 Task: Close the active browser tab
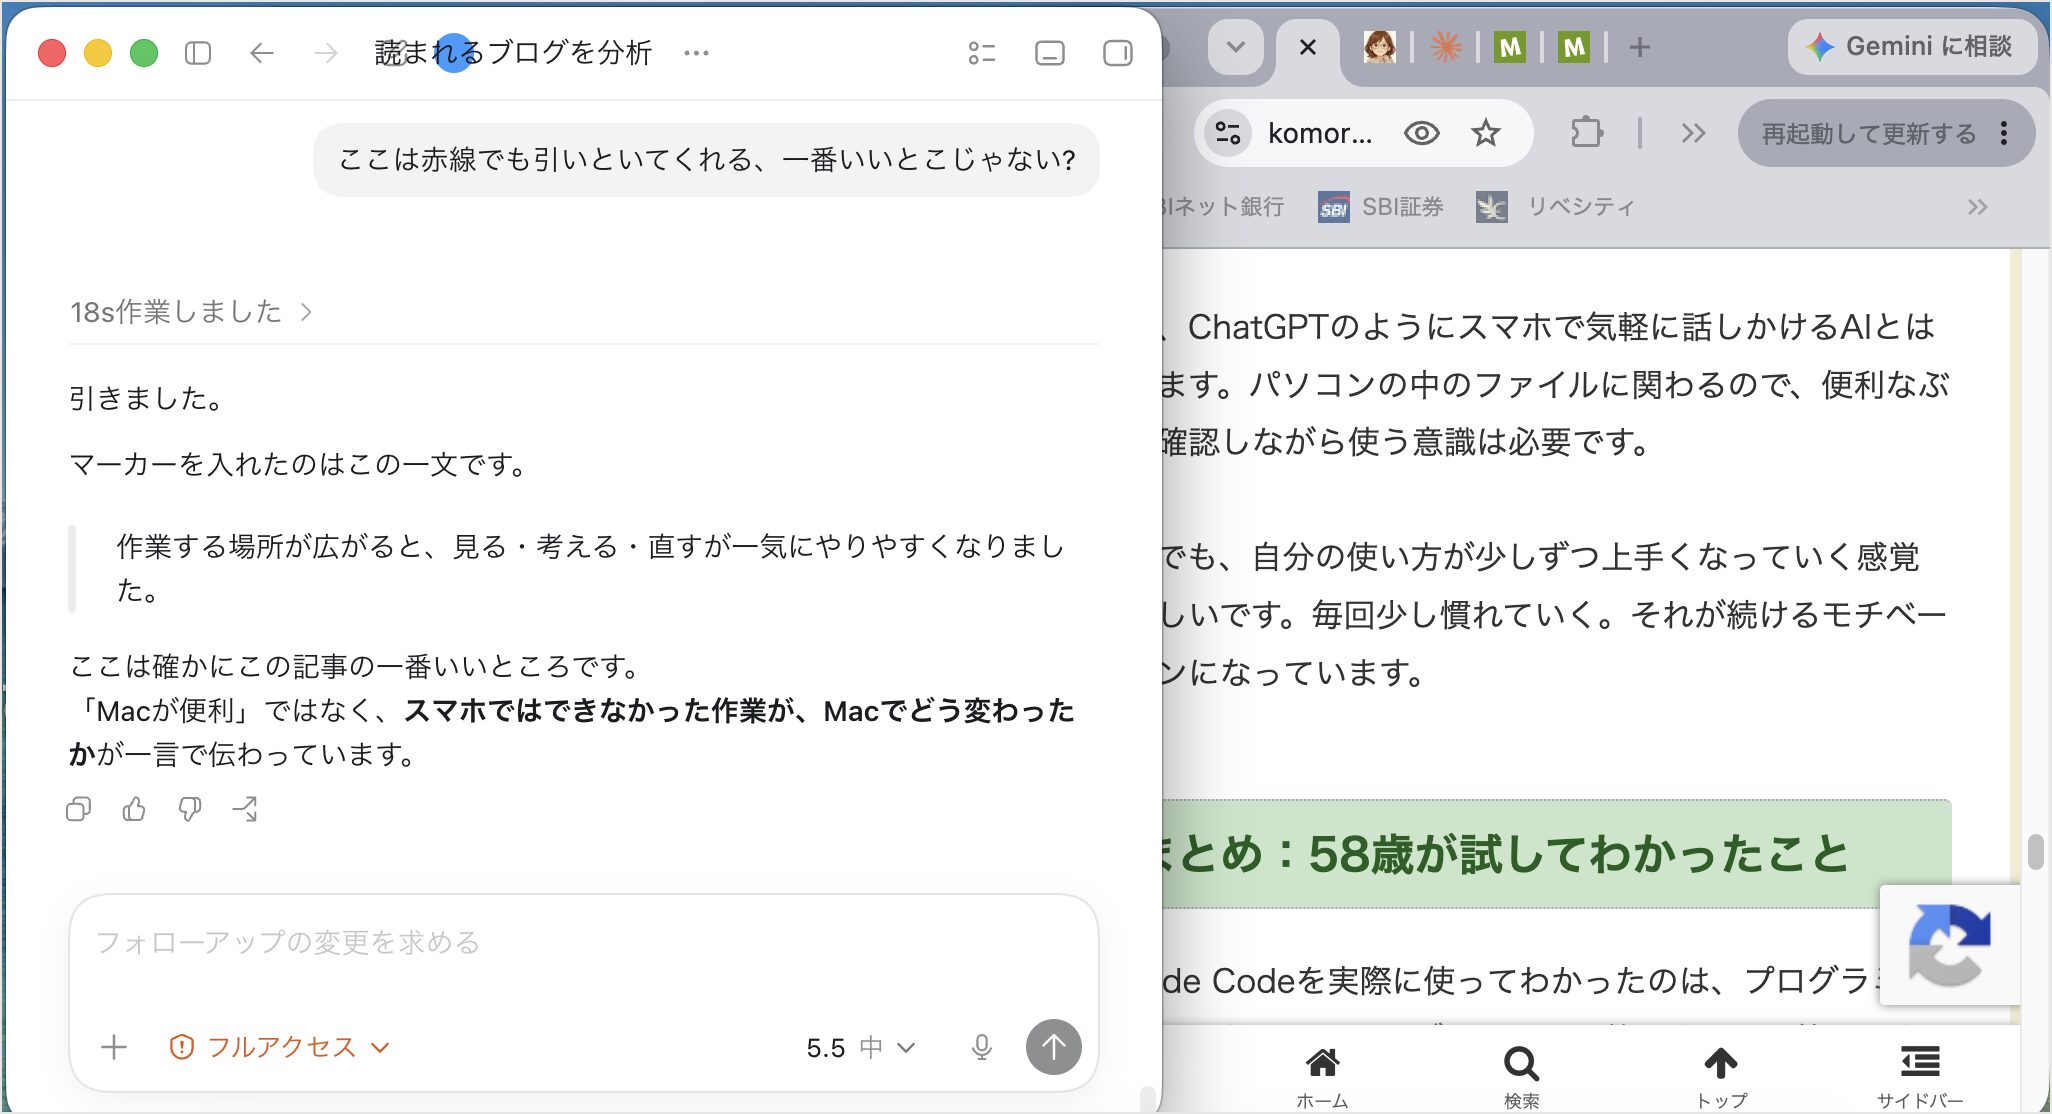coord(1307,47)
